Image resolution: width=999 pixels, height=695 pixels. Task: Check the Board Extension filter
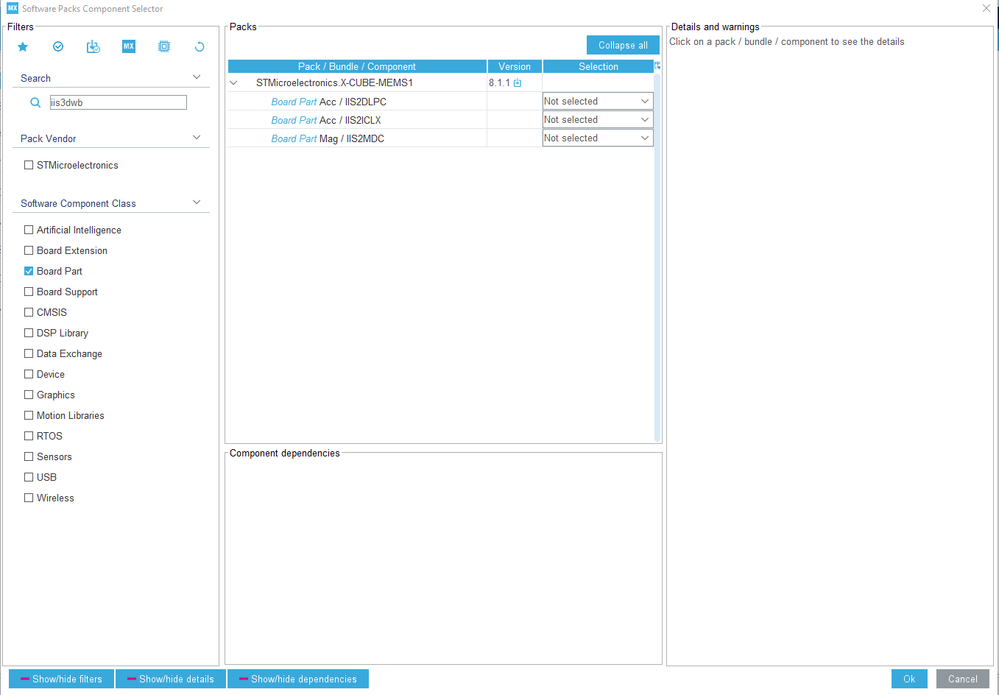[29, 250]
